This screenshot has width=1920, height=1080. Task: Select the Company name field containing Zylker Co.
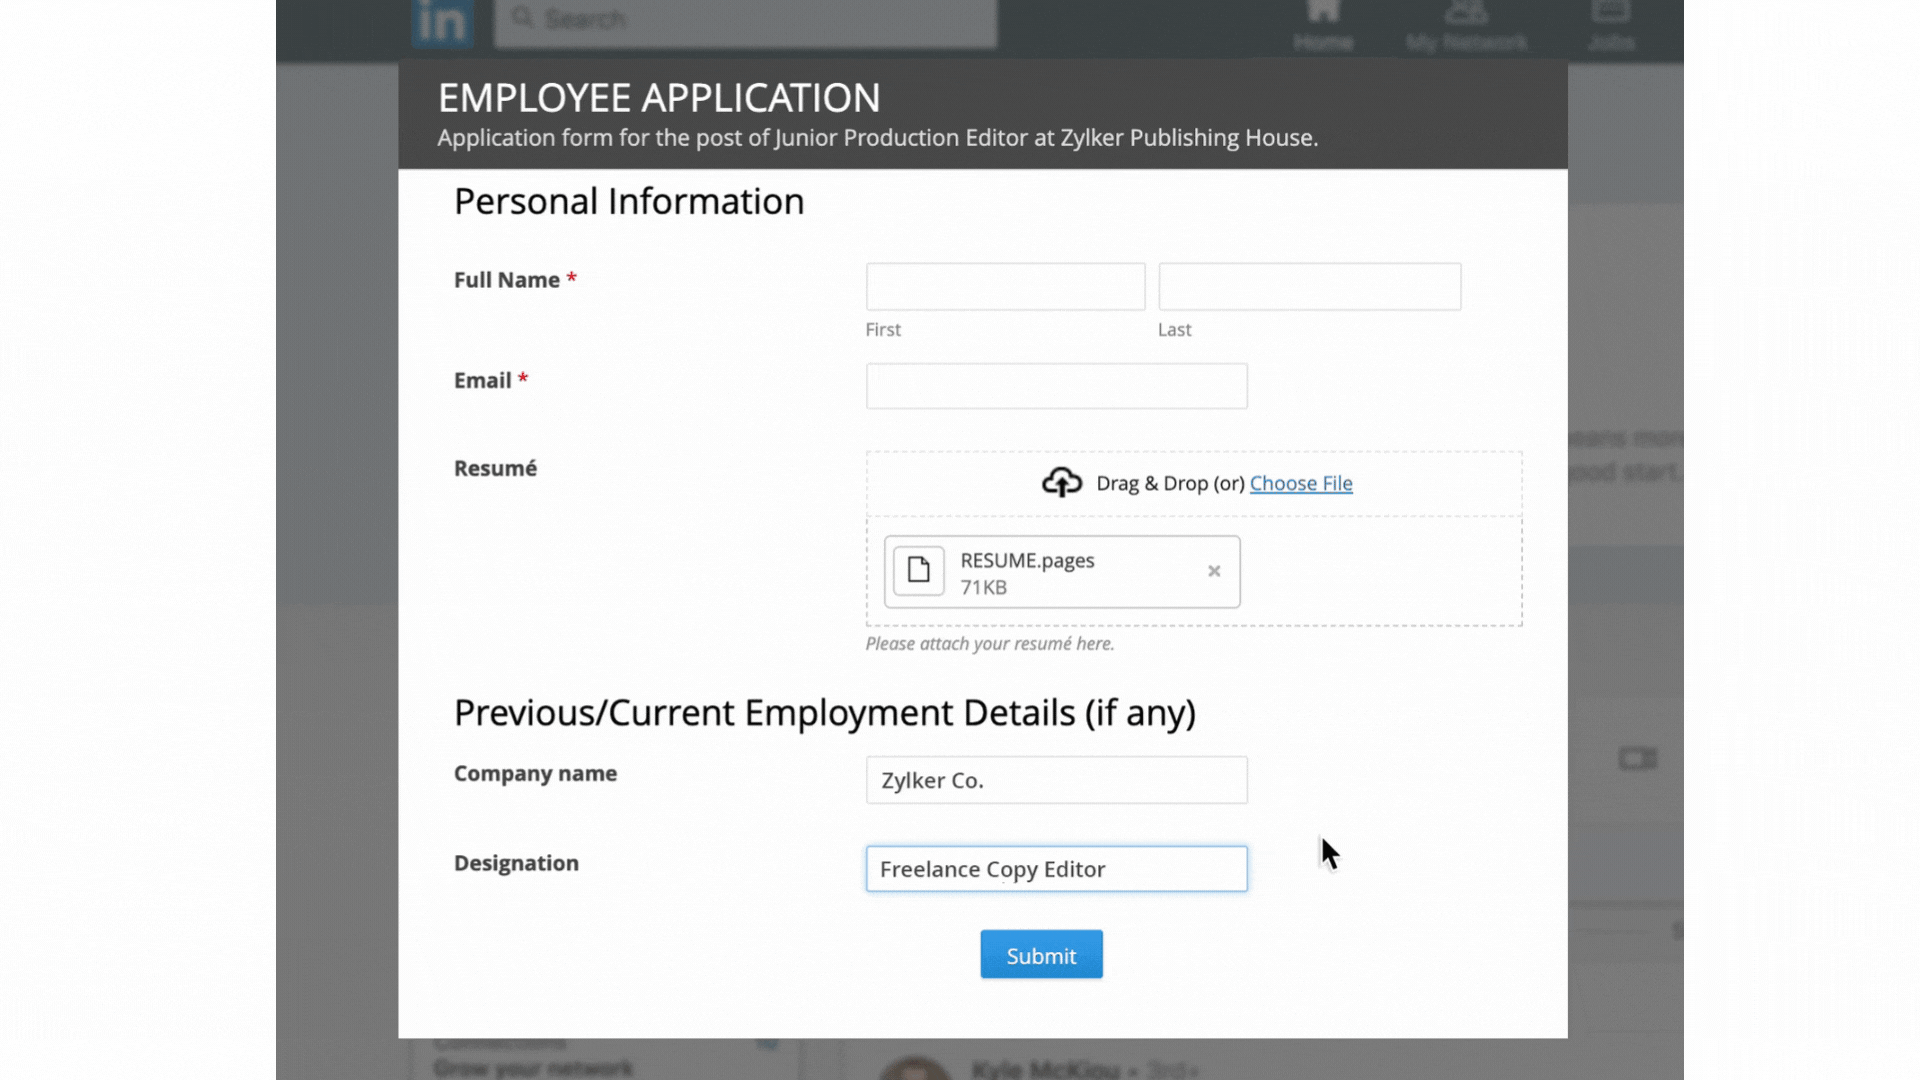tap(1056, 780)
